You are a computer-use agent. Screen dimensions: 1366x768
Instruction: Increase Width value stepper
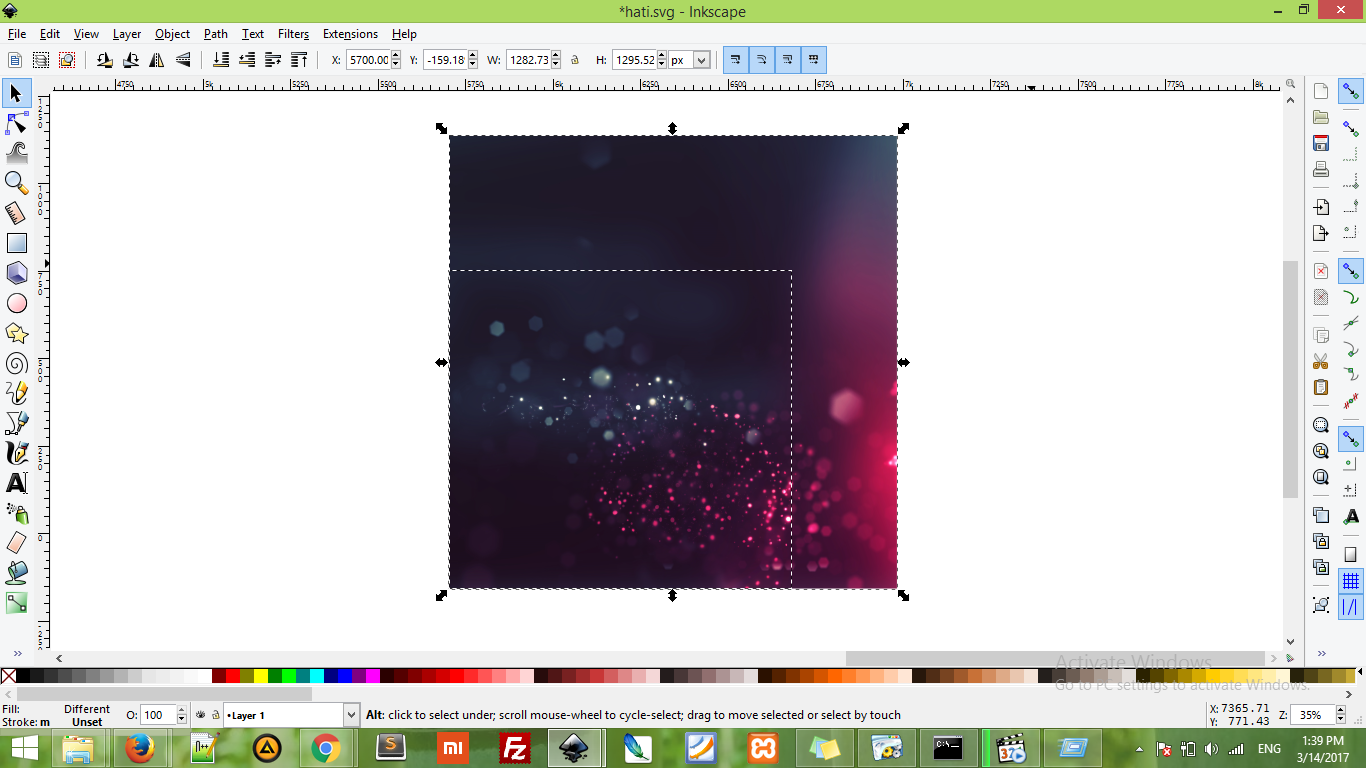pos(557,56)
